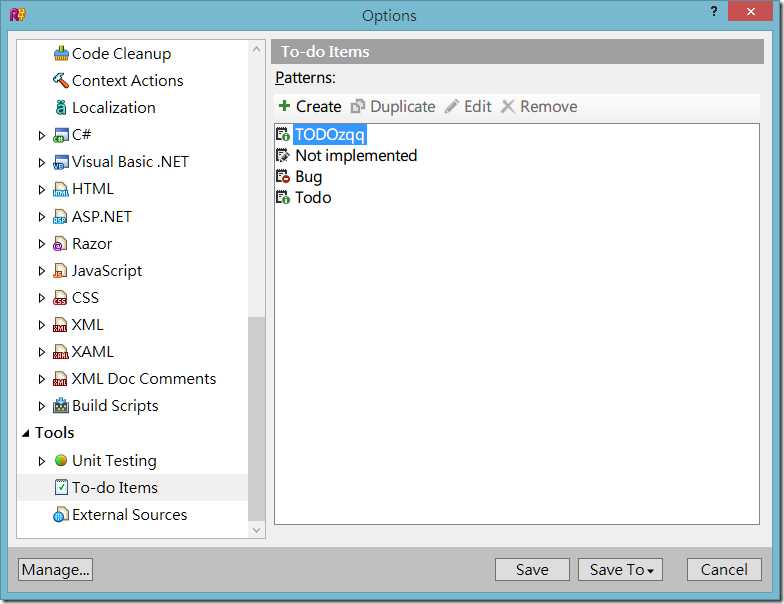Click the CSS file icon
This screenshot has height=604, width=784.
60,298
